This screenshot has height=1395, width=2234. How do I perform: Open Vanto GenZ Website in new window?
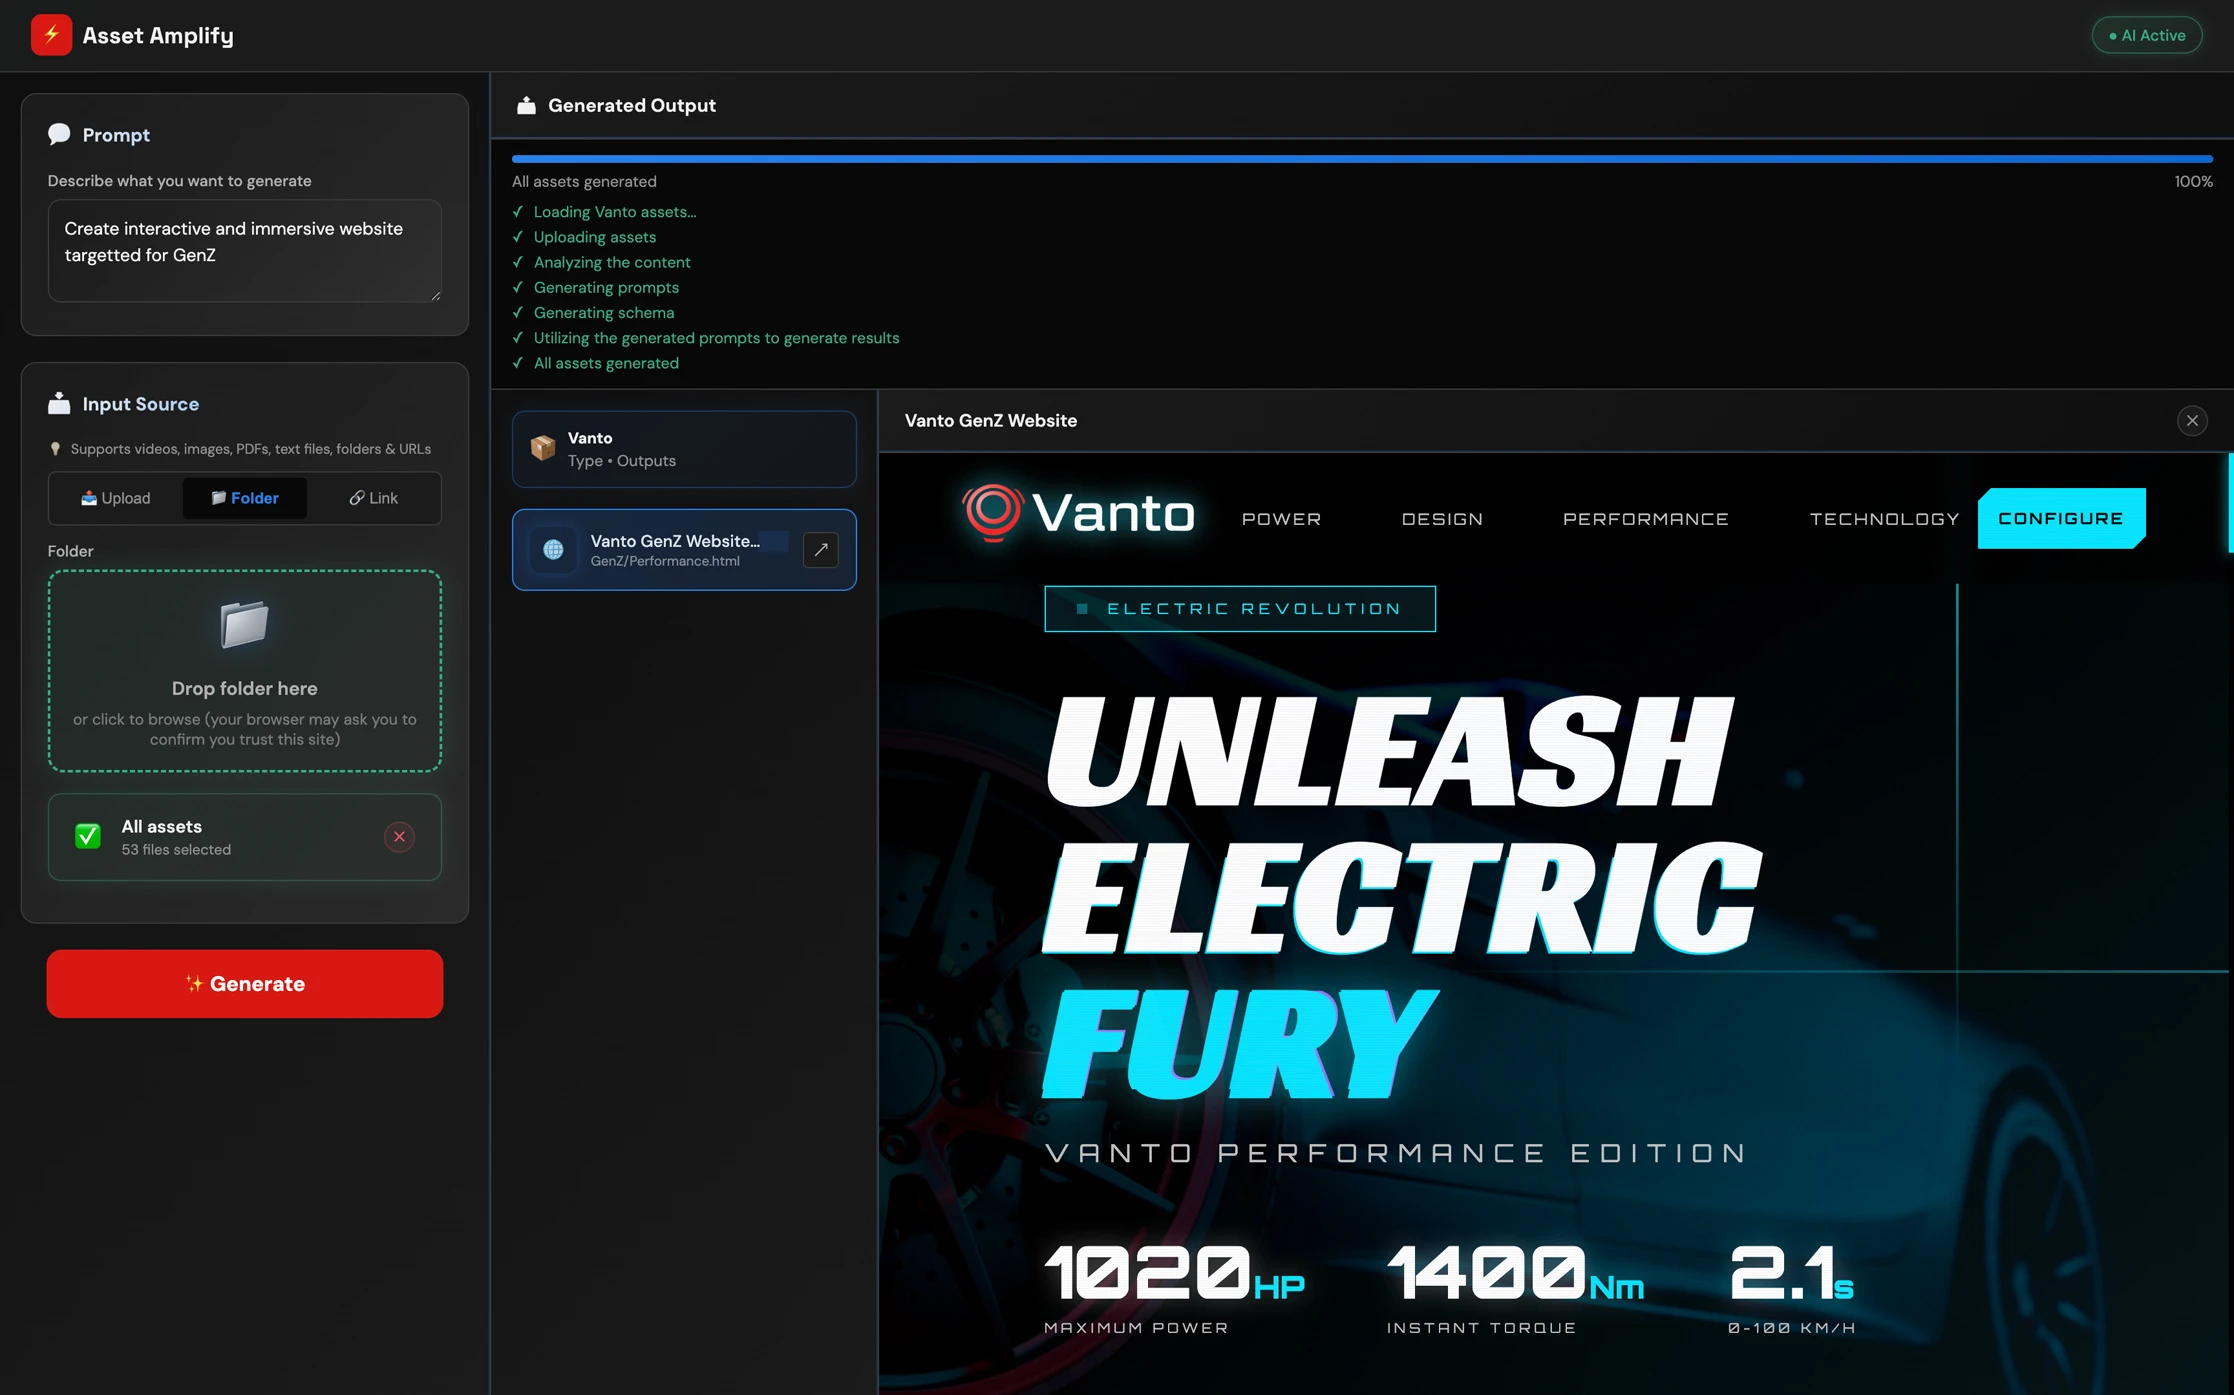point(820,549)
